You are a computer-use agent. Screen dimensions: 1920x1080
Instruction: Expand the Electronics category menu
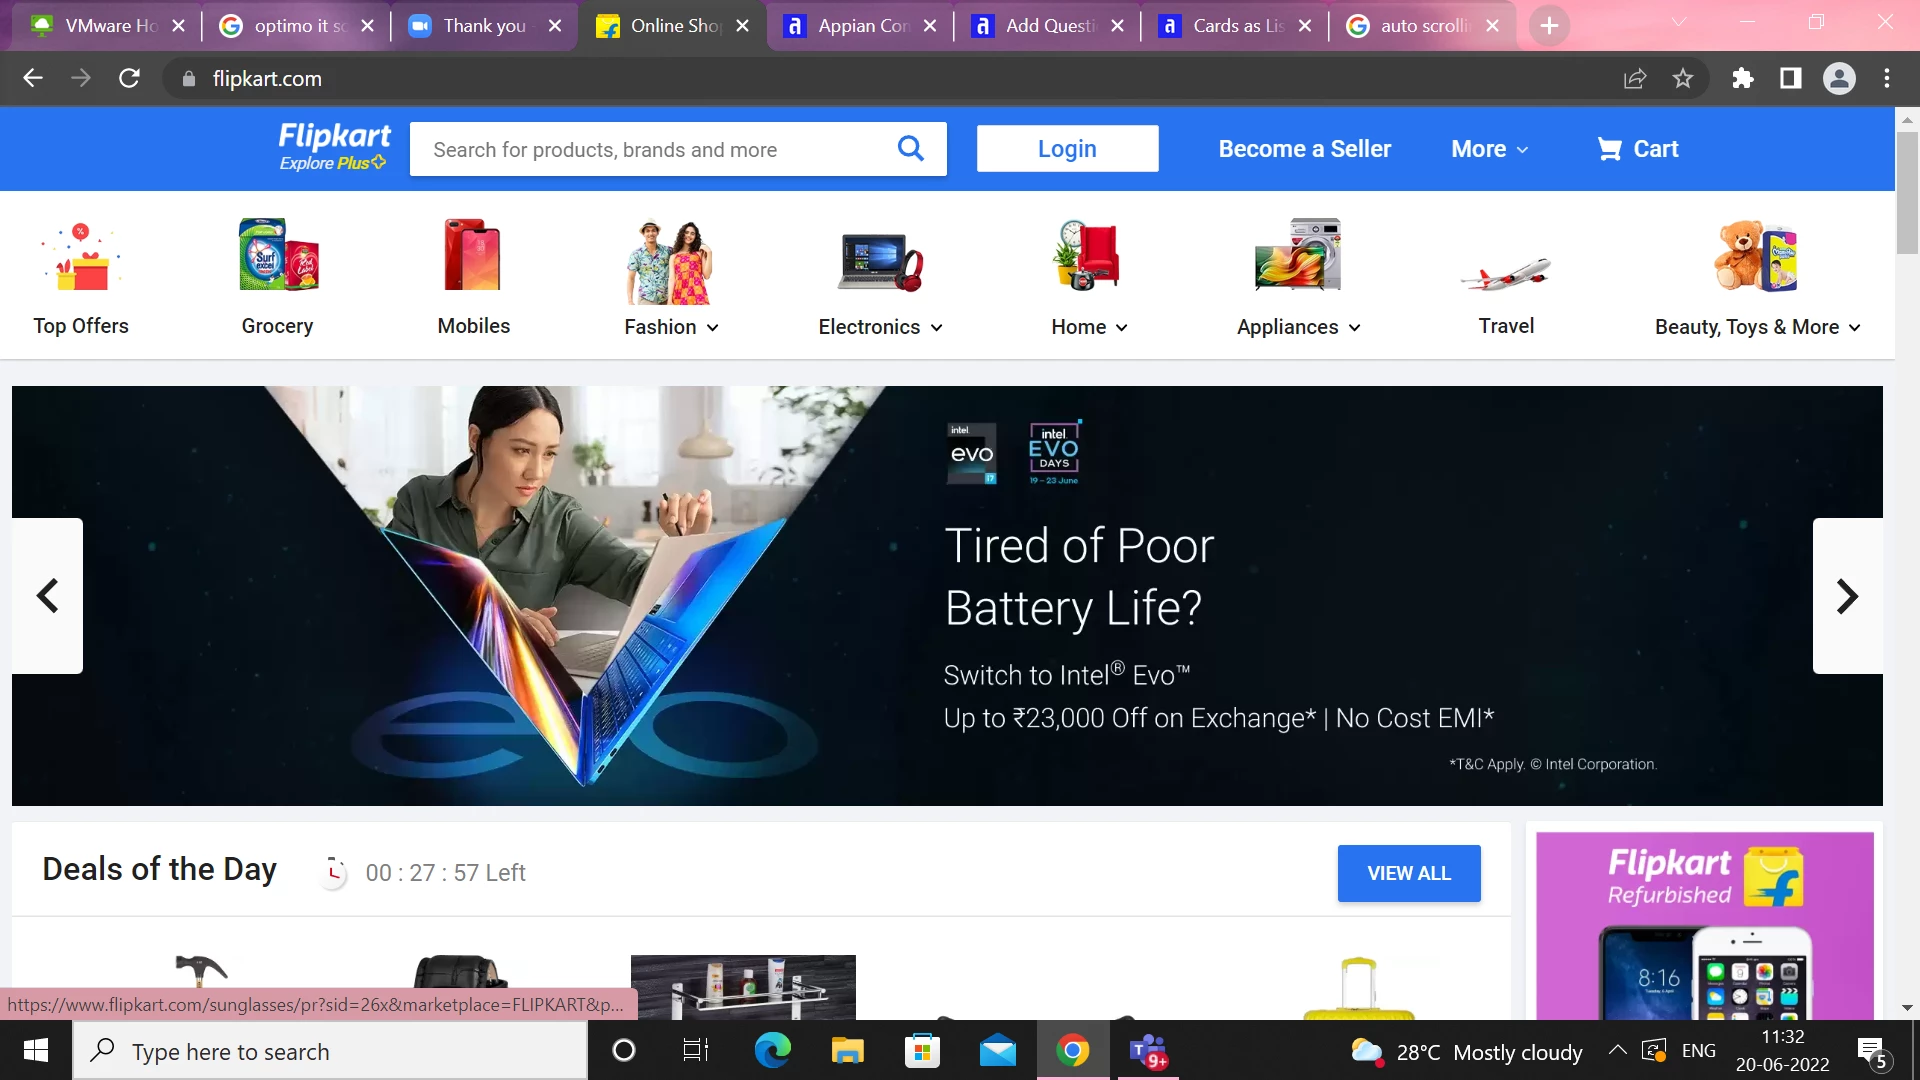click(x=880, y=327)
